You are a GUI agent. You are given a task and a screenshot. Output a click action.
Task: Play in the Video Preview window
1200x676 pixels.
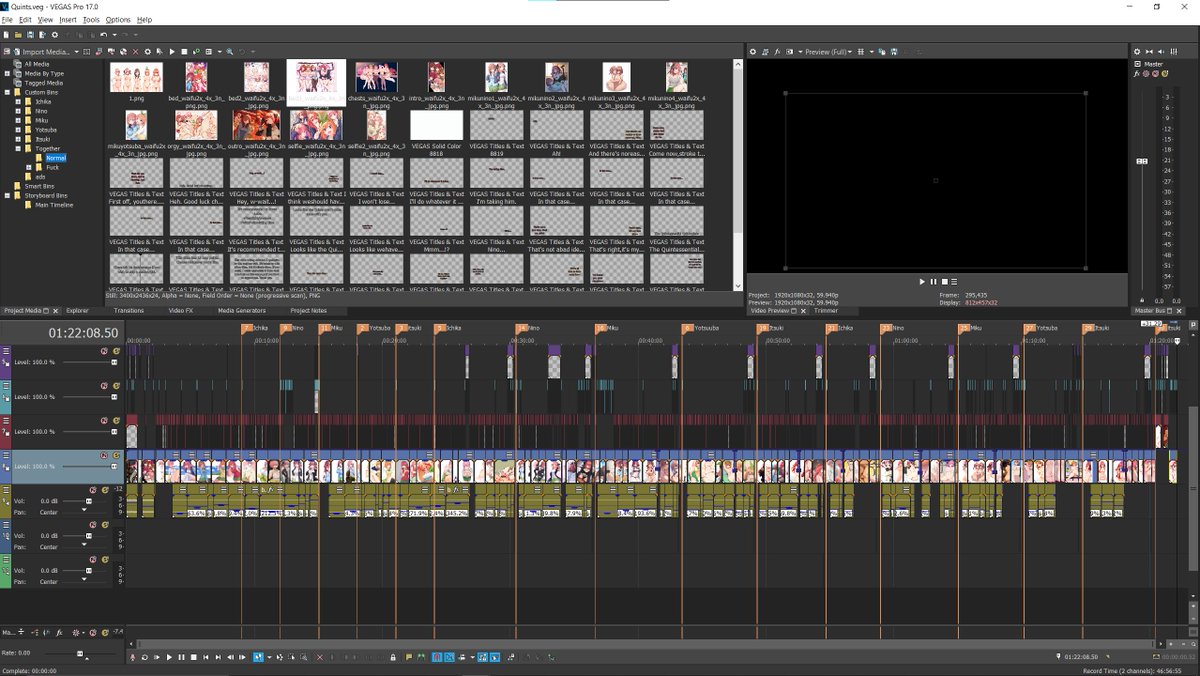click(x=922, y=282)
